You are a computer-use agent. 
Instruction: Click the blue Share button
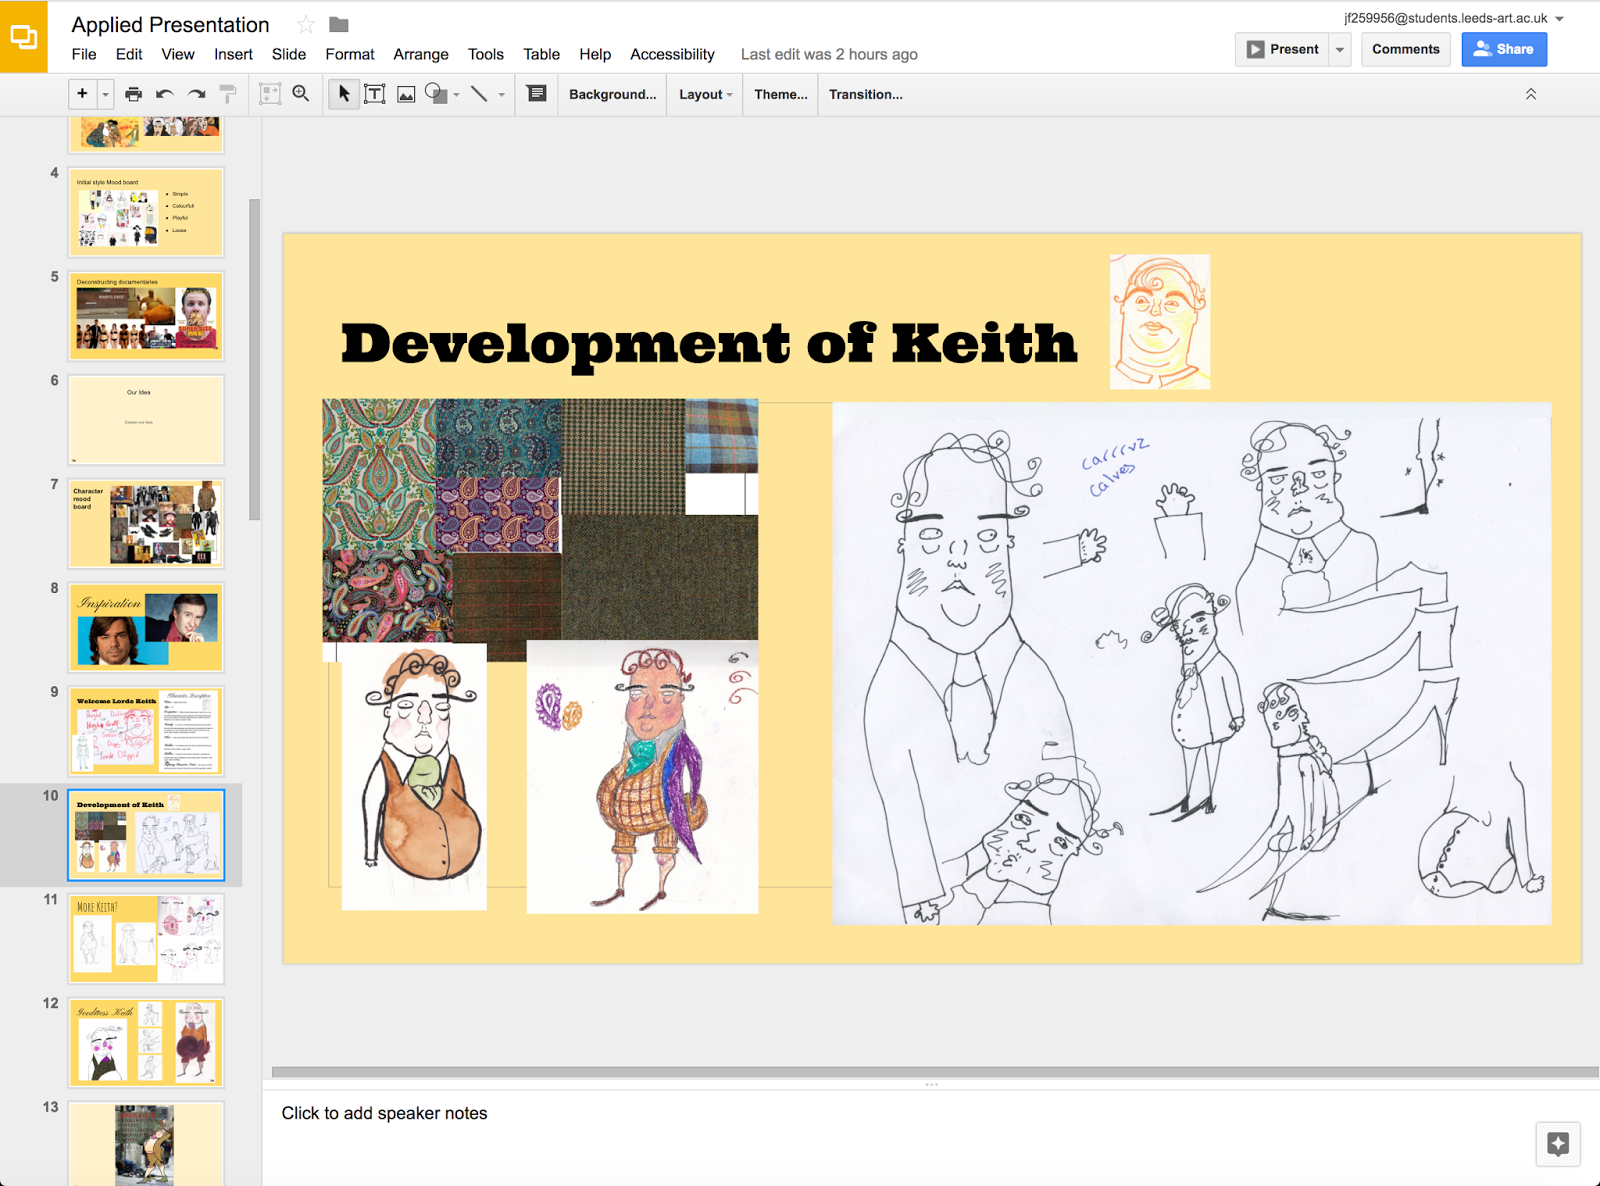pyautogui.click(x=1503, y=49)
